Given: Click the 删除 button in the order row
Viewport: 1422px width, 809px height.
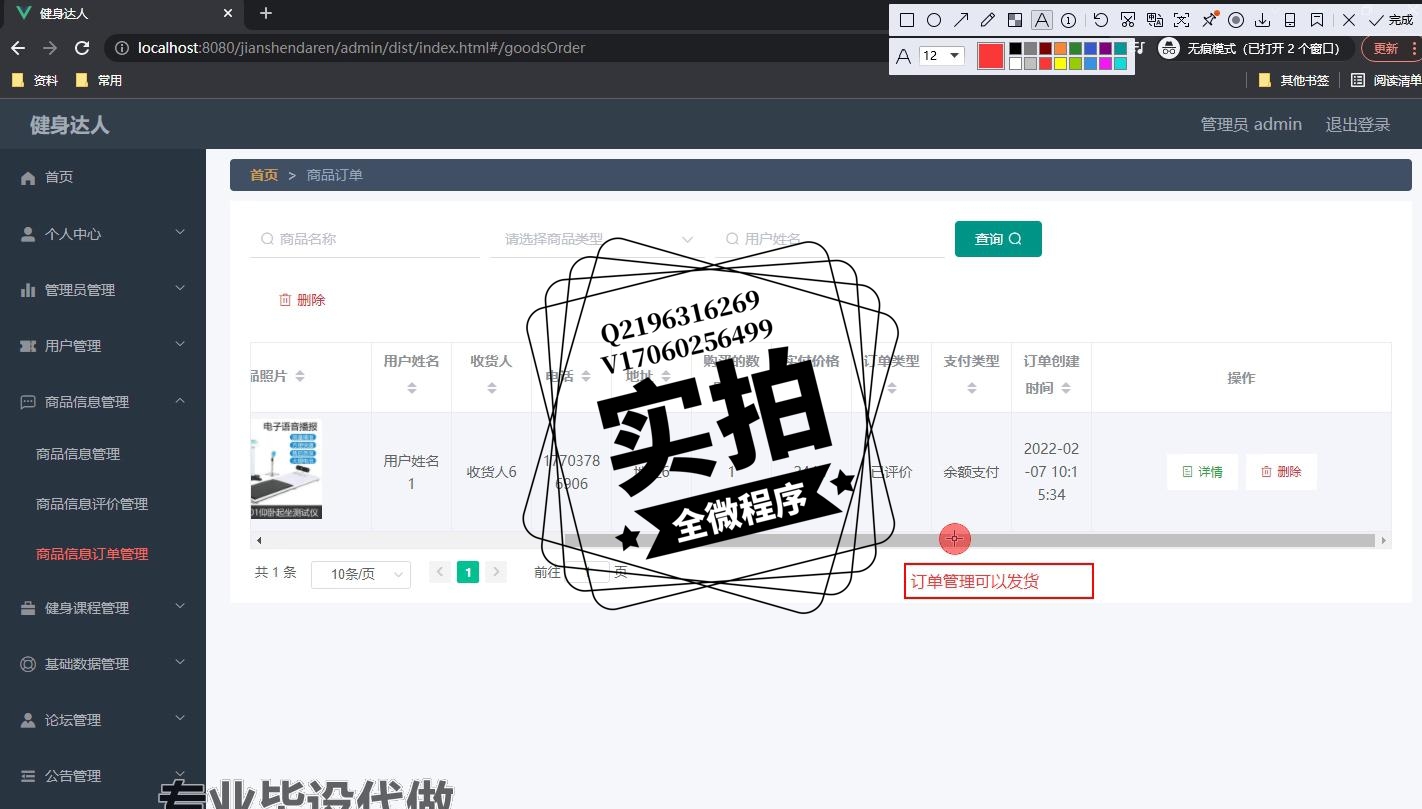Looking at the screenshot, I should (1281, 472).
